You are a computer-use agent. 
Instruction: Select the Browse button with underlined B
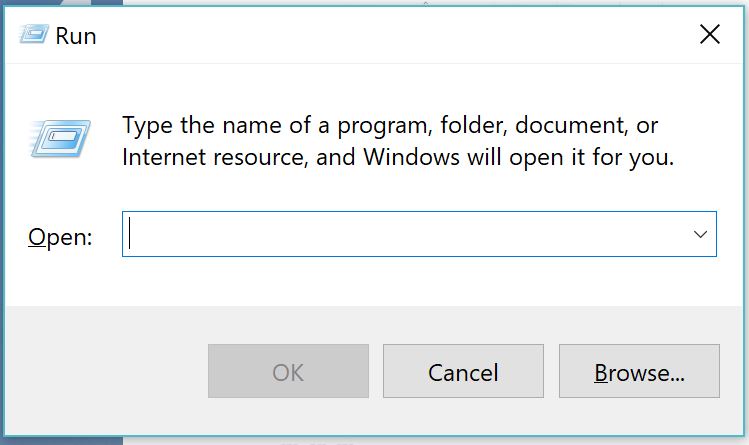coord(639,371)
